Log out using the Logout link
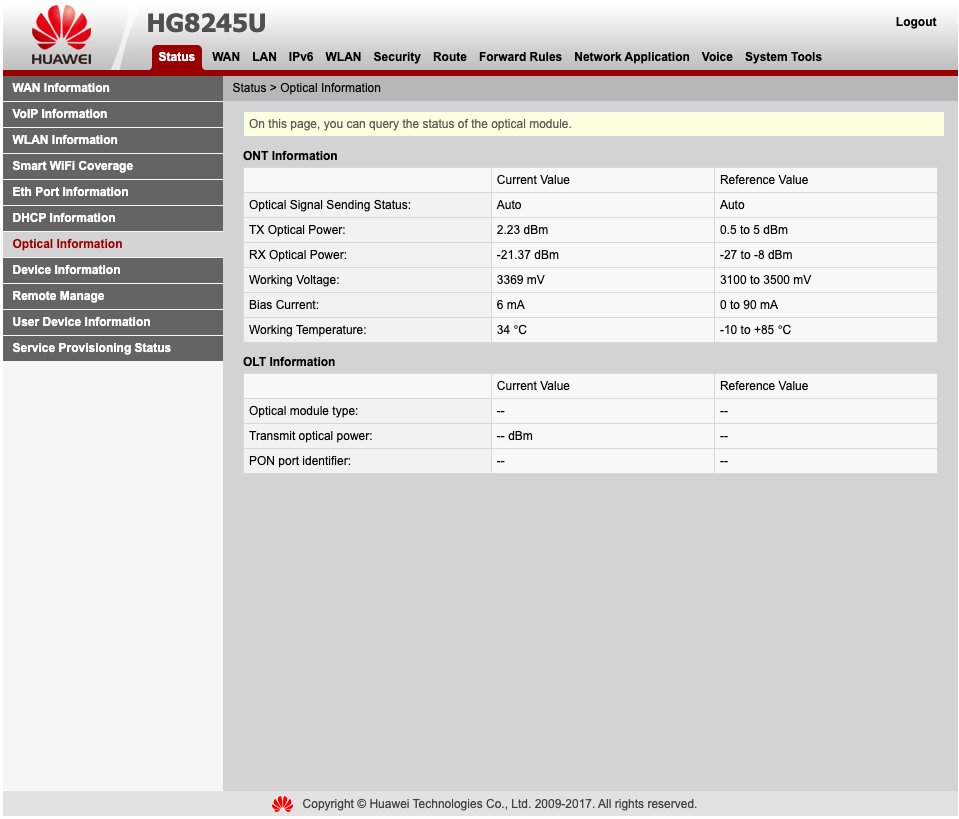 (916, 22)
